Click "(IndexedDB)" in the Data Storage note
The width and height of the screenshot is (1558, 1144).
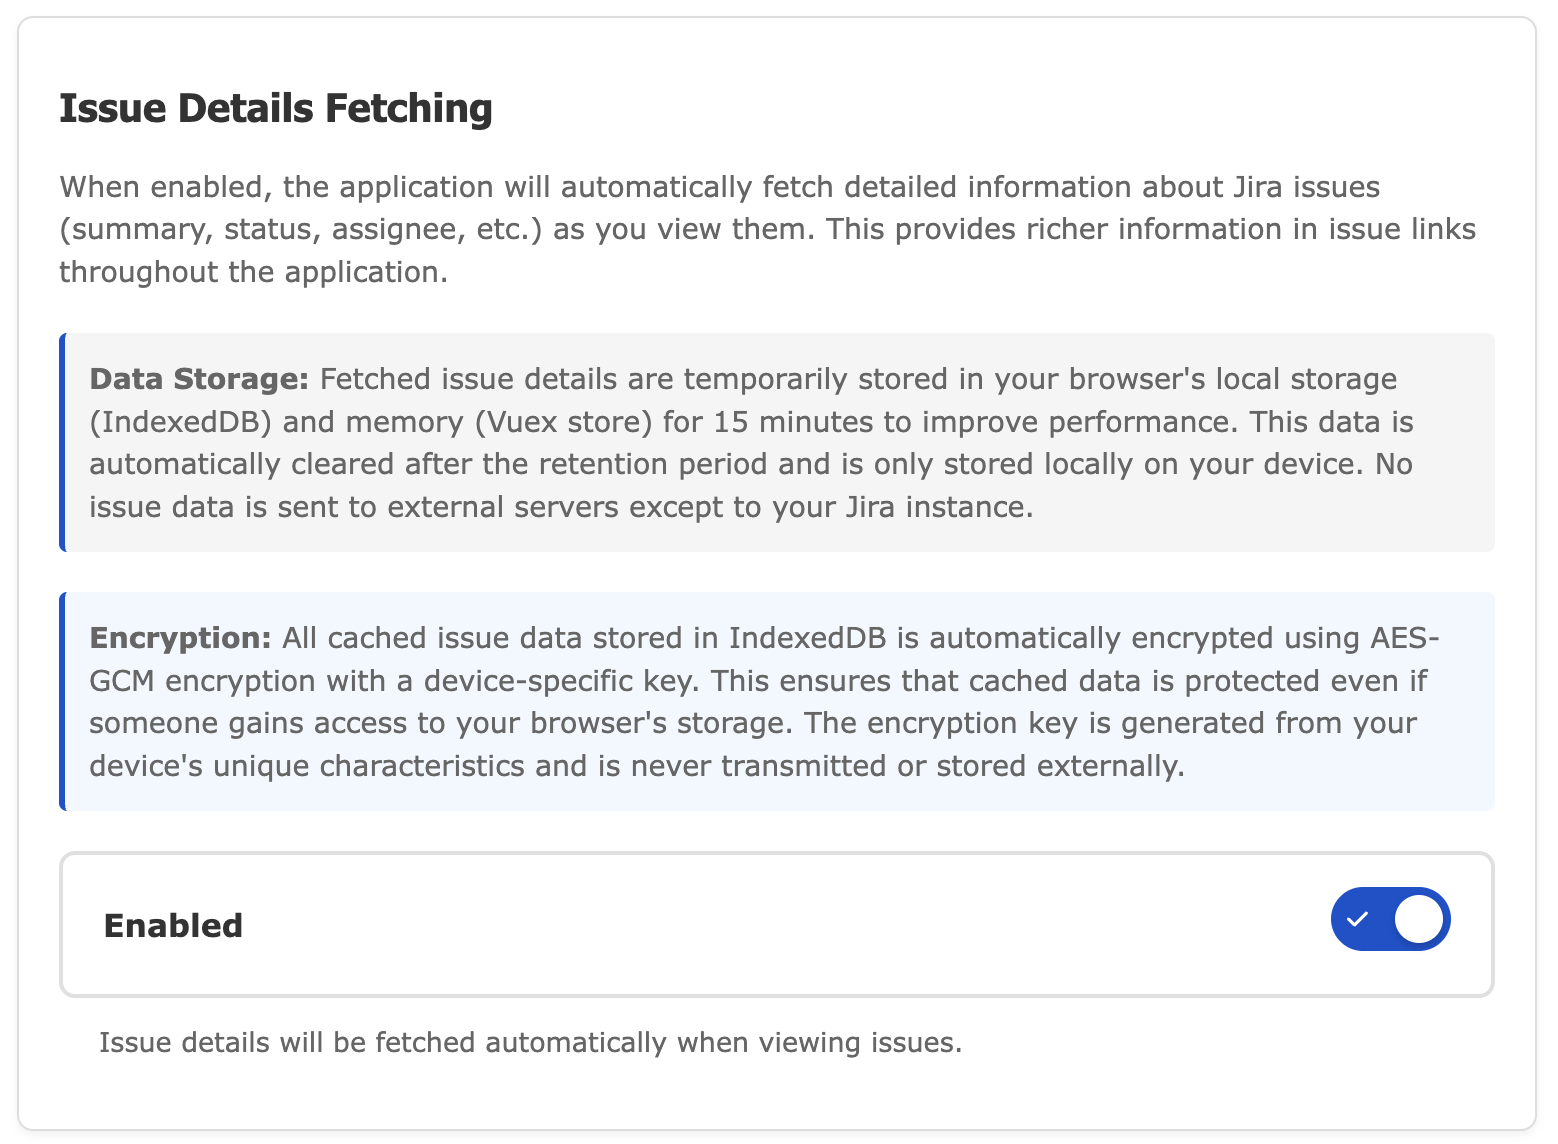181,422
